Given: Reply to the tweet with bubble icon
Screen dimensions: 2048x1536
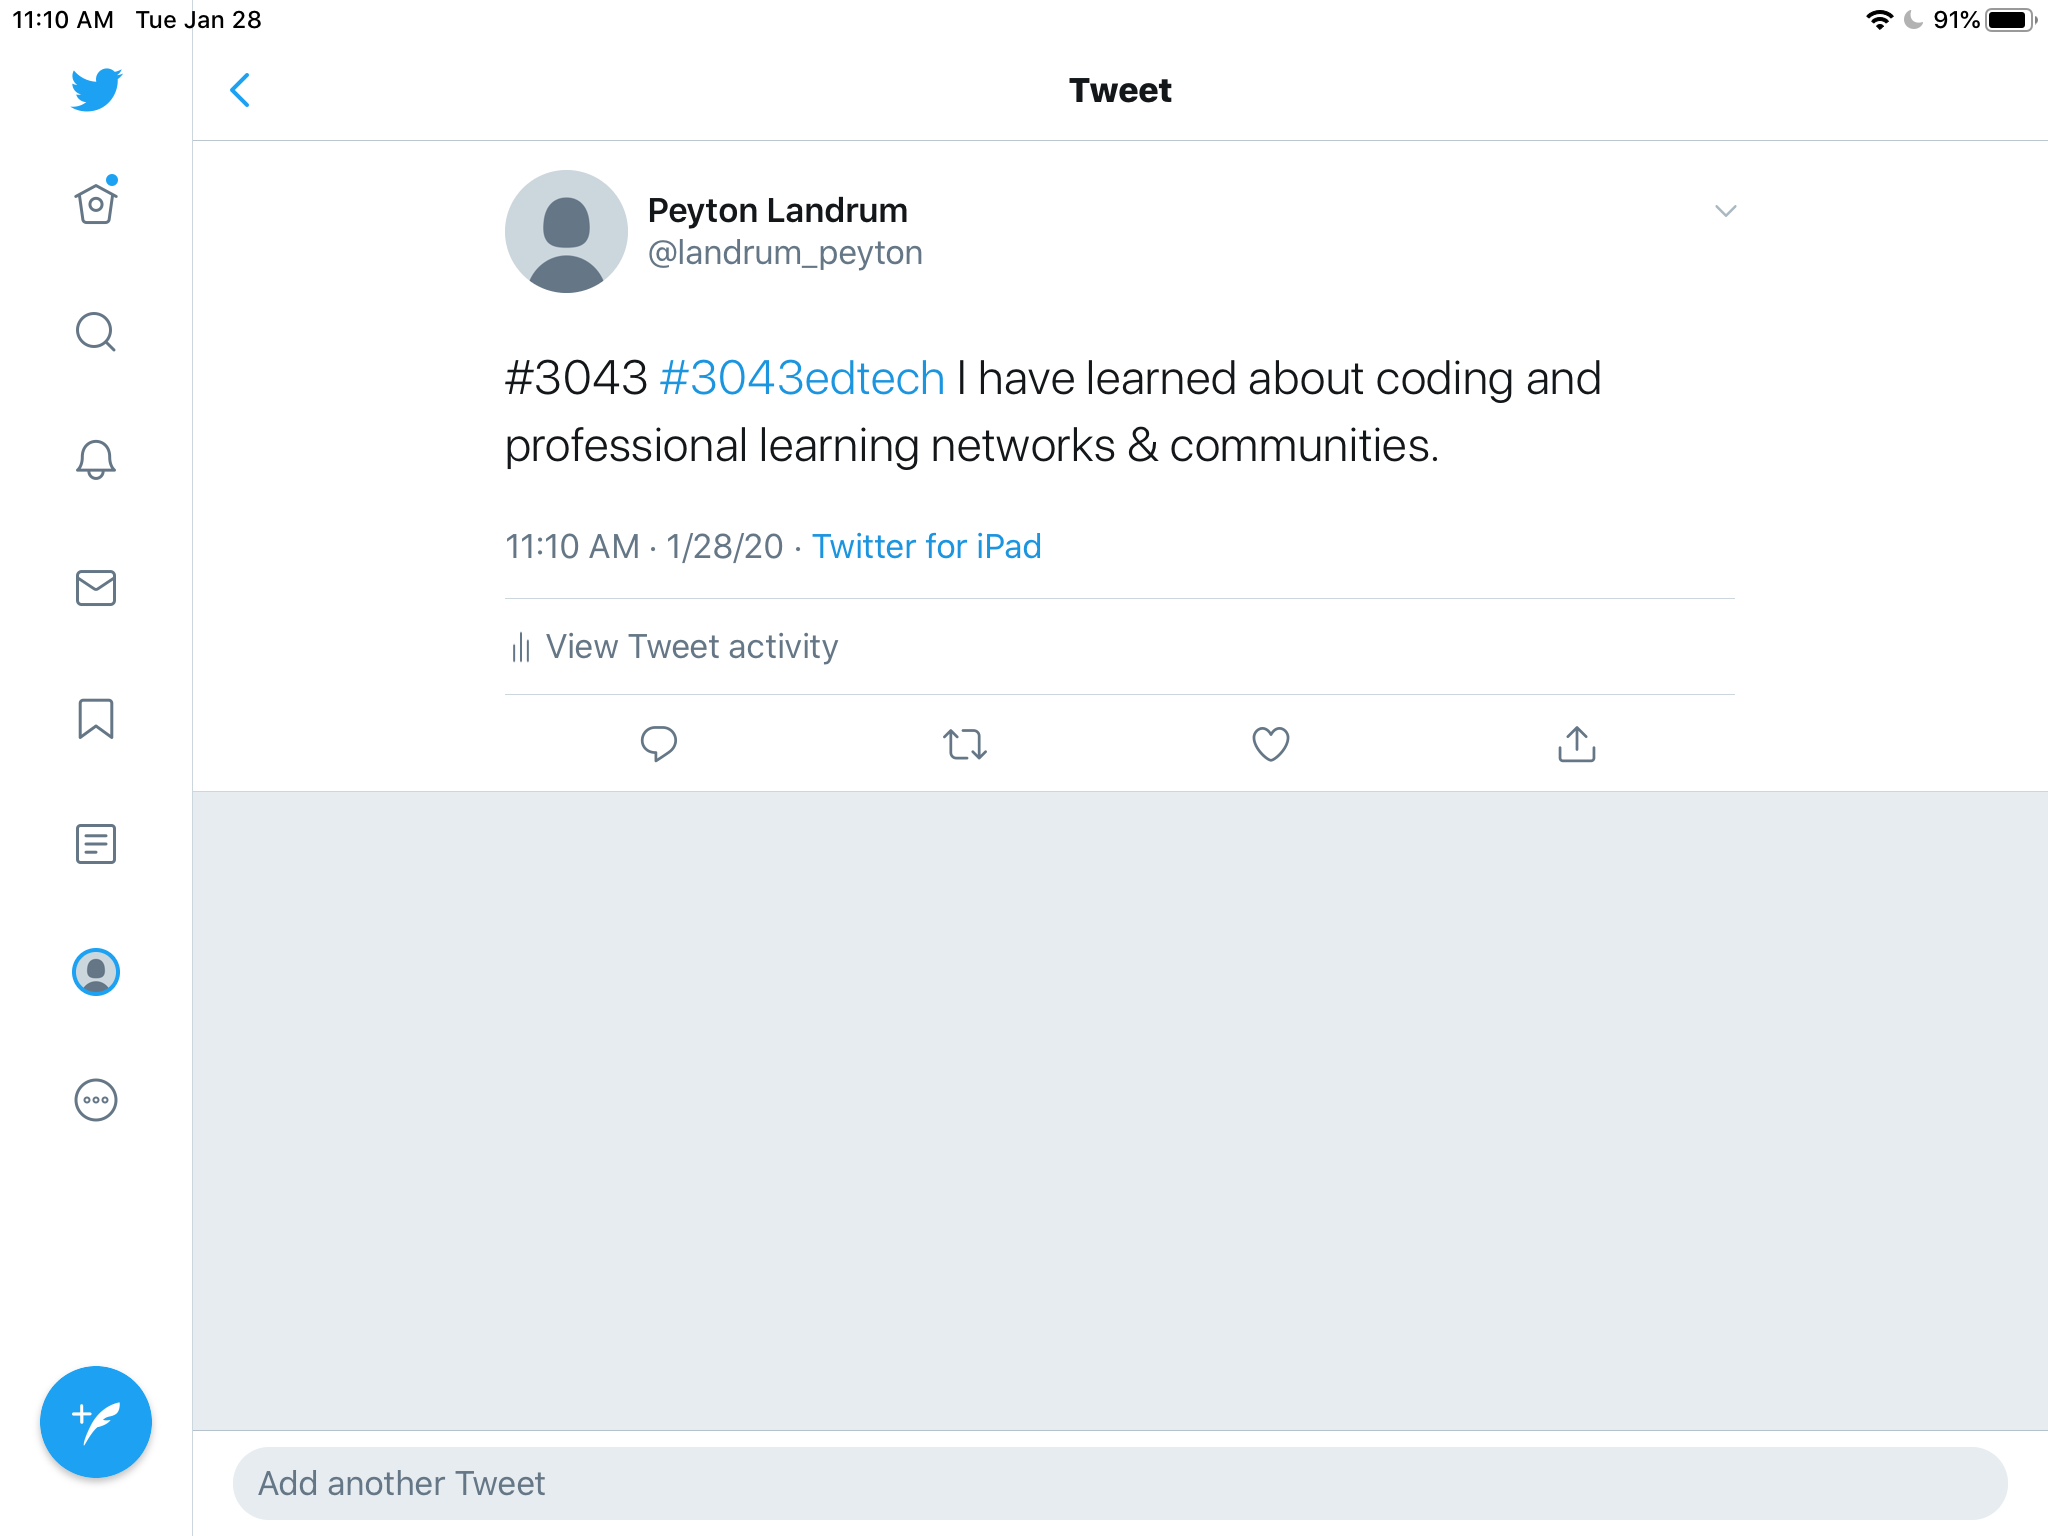Looking at the screenshot, I should [x=658, y=744].
